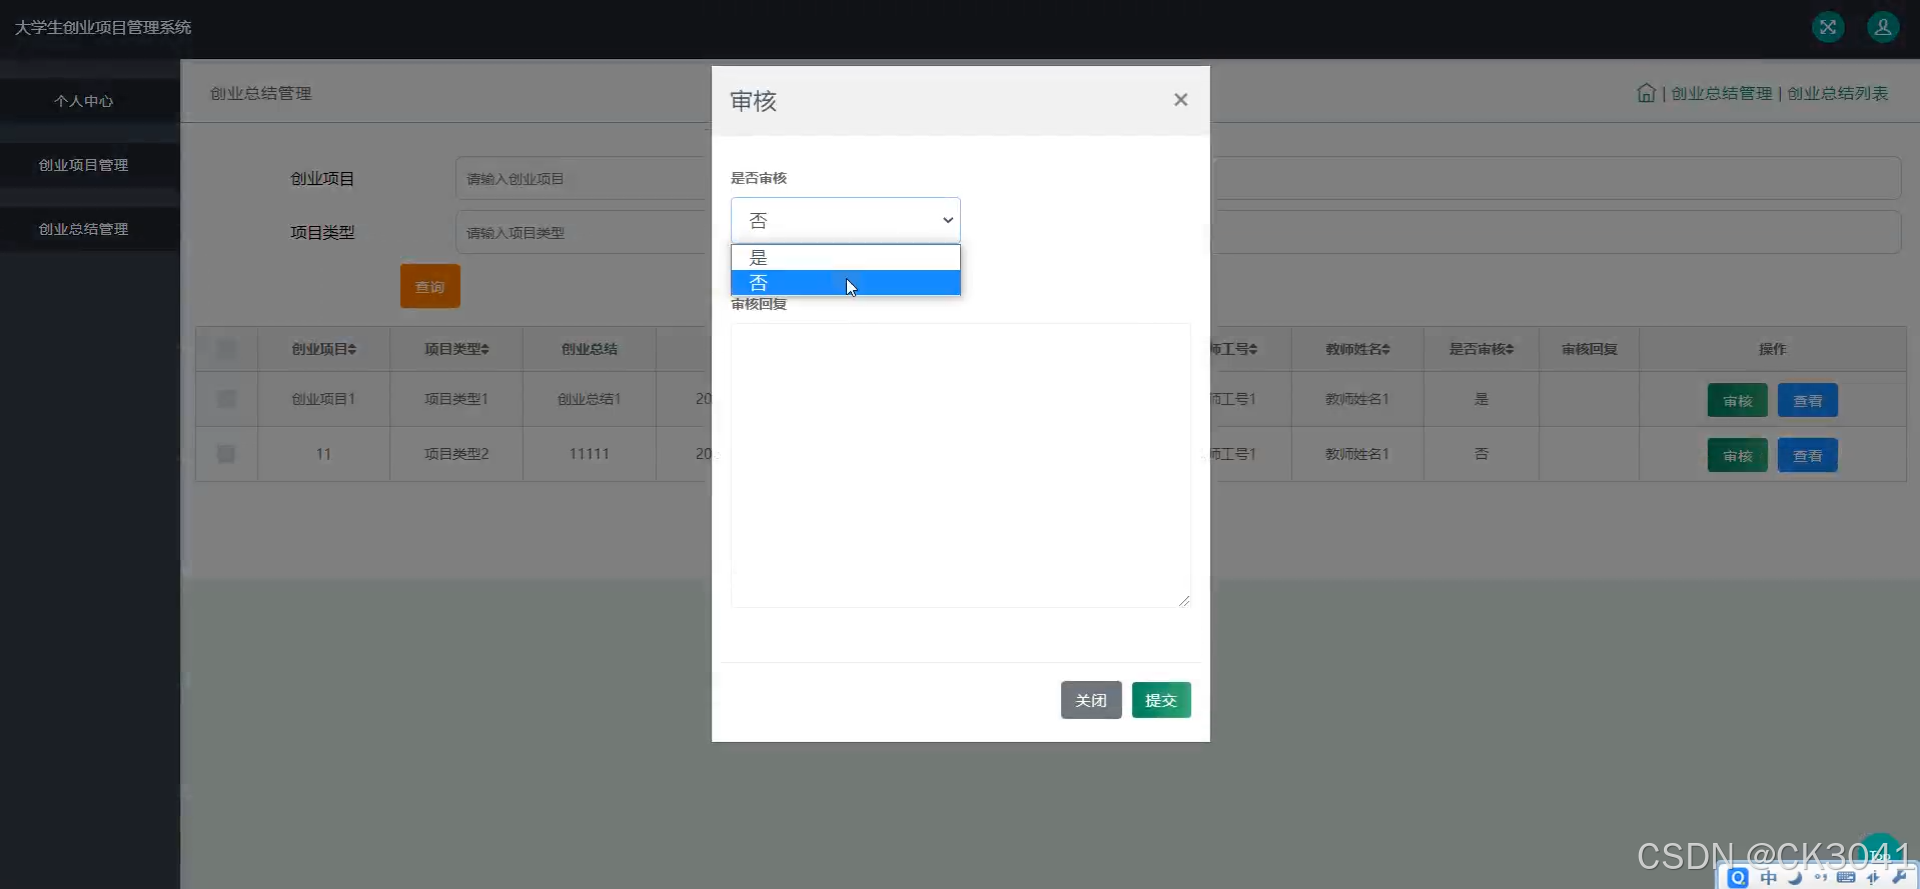The width and height of the screenshot is (1920, 889).
Task: Toggle the moon half-width icon in IME bar
Action: (x=1795, y=877)
